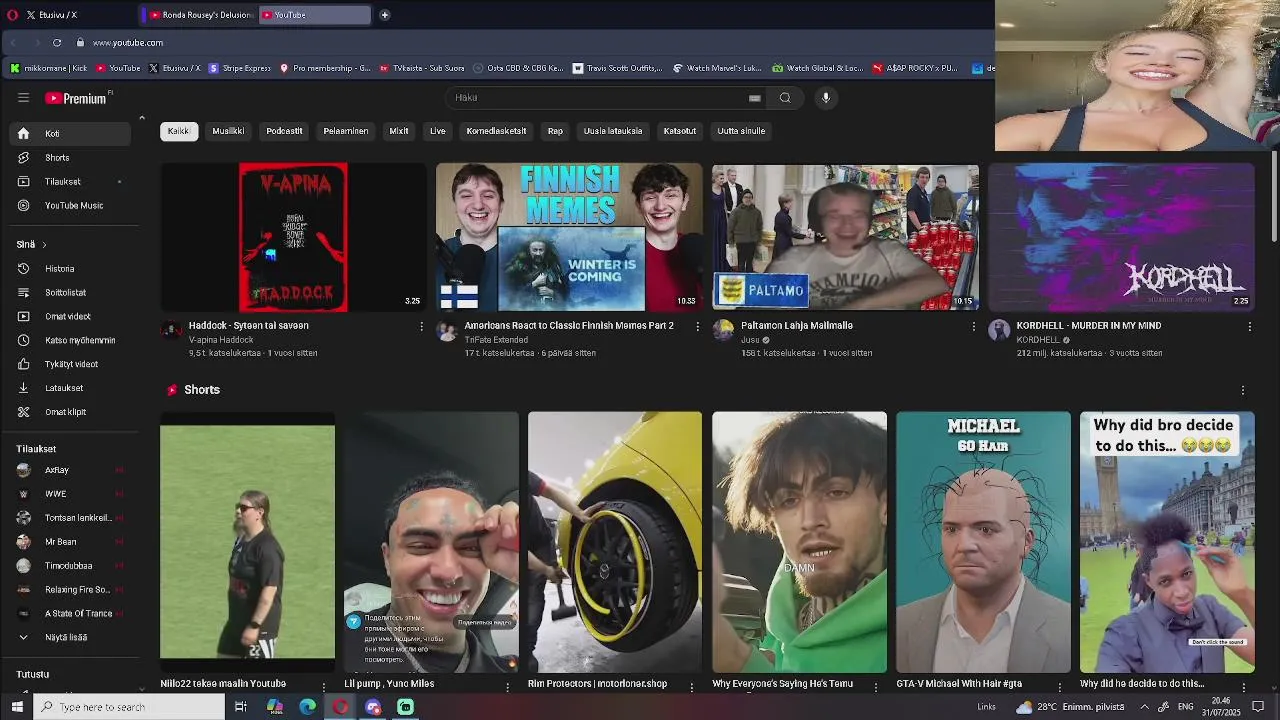Select the Rap filter chip
The width and height of the screenshot is (1280, 720).
(555, 131)
